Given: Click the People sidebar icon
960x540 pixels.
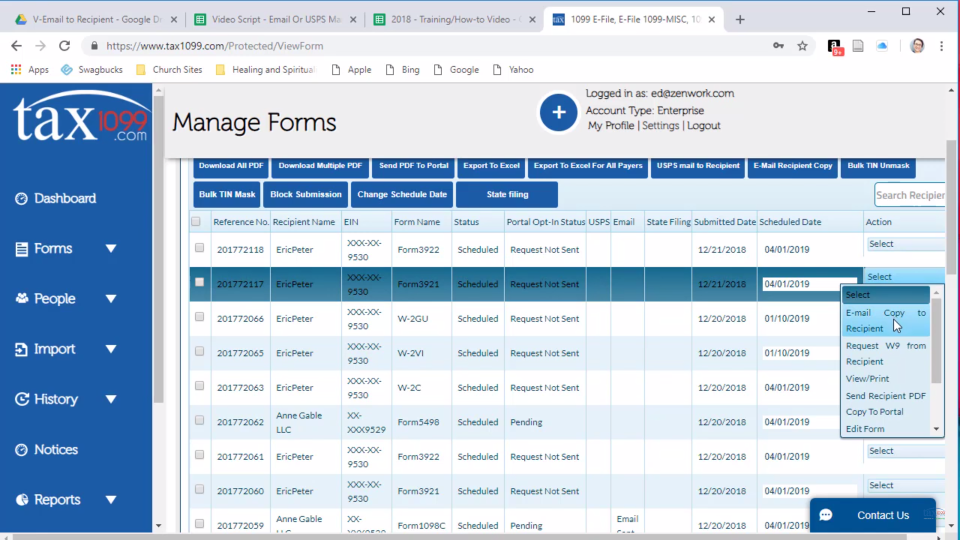Looking at the screenshot, I should (21, 299).
